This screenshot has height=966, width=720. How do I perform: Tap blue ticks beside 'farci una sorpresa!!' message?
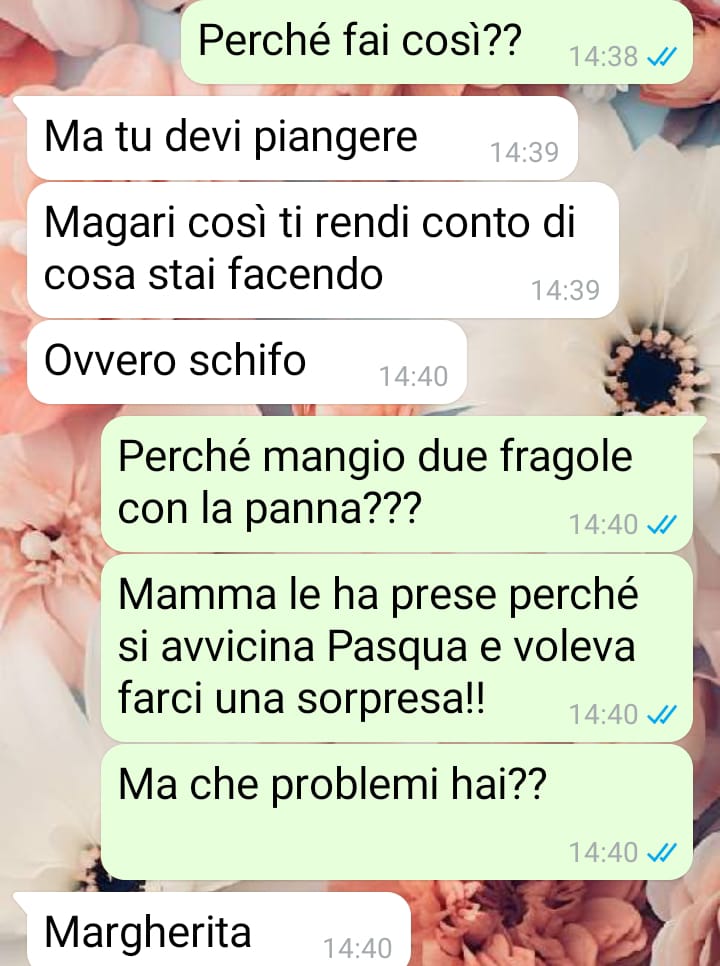coord(662,715)
